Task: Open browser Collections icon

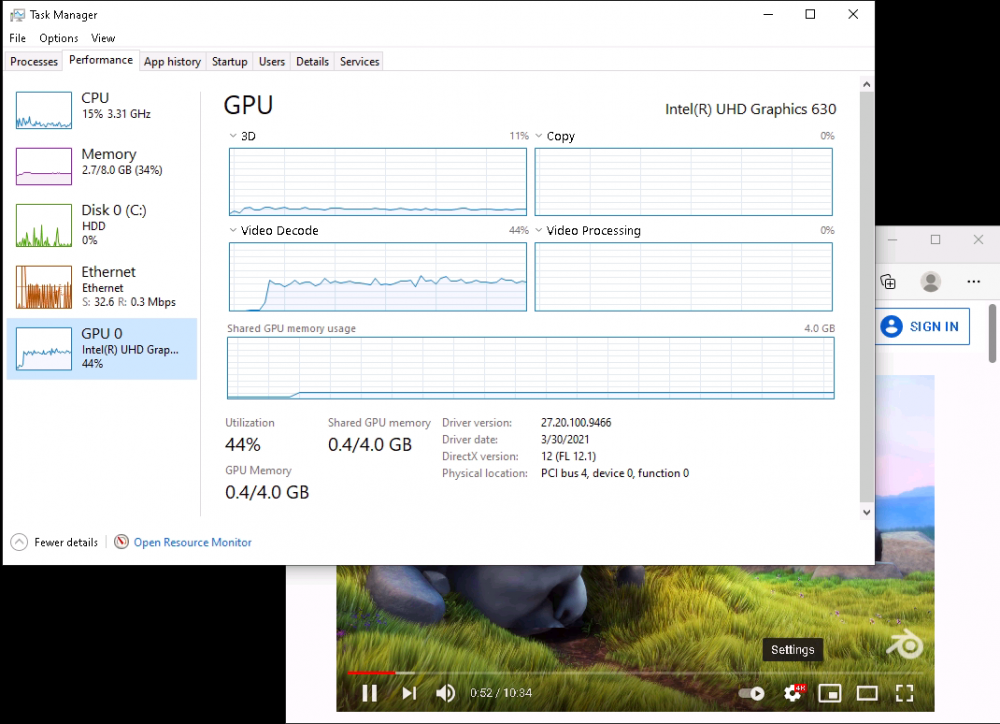Action: [x=888, y=281]
